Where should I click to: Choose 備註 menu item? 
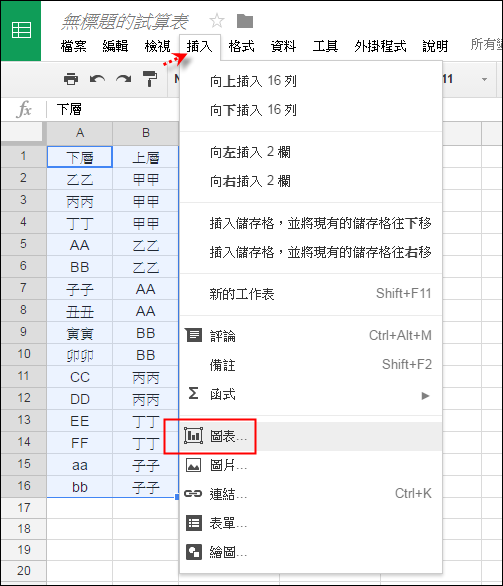[x=311, y=365]
